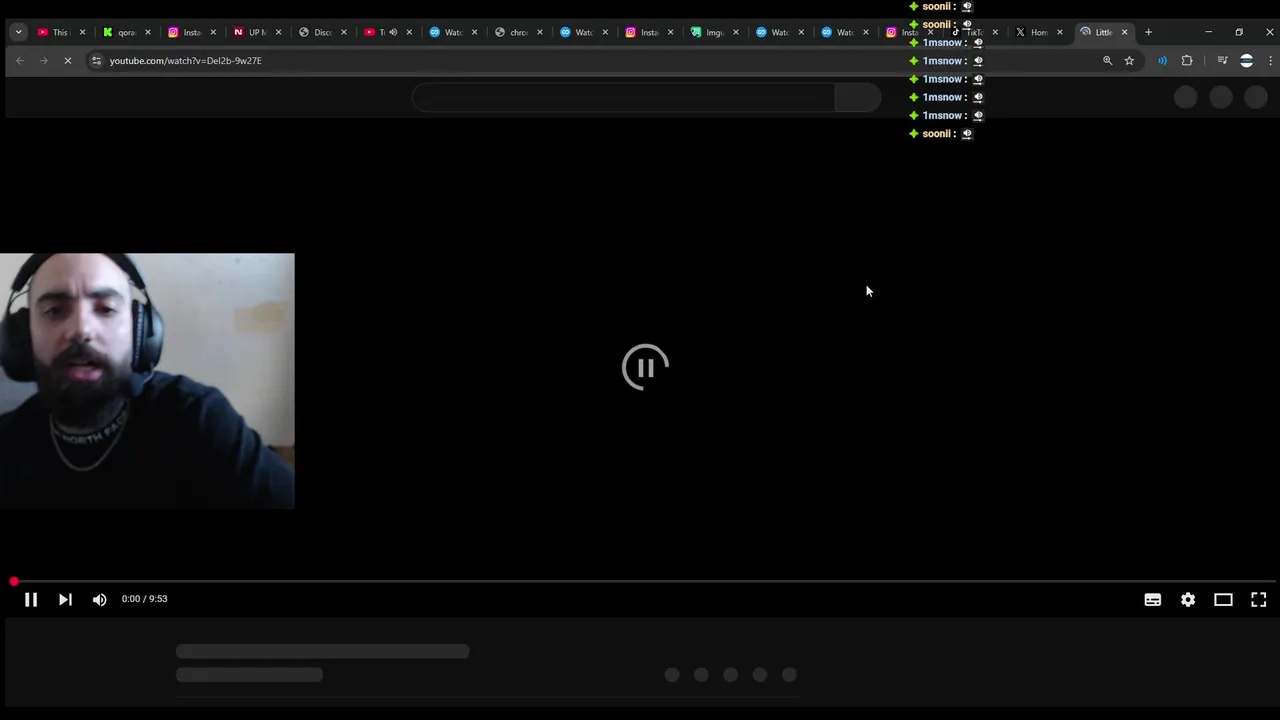Bookmark this page with the star

click(x=1129, y=61)
